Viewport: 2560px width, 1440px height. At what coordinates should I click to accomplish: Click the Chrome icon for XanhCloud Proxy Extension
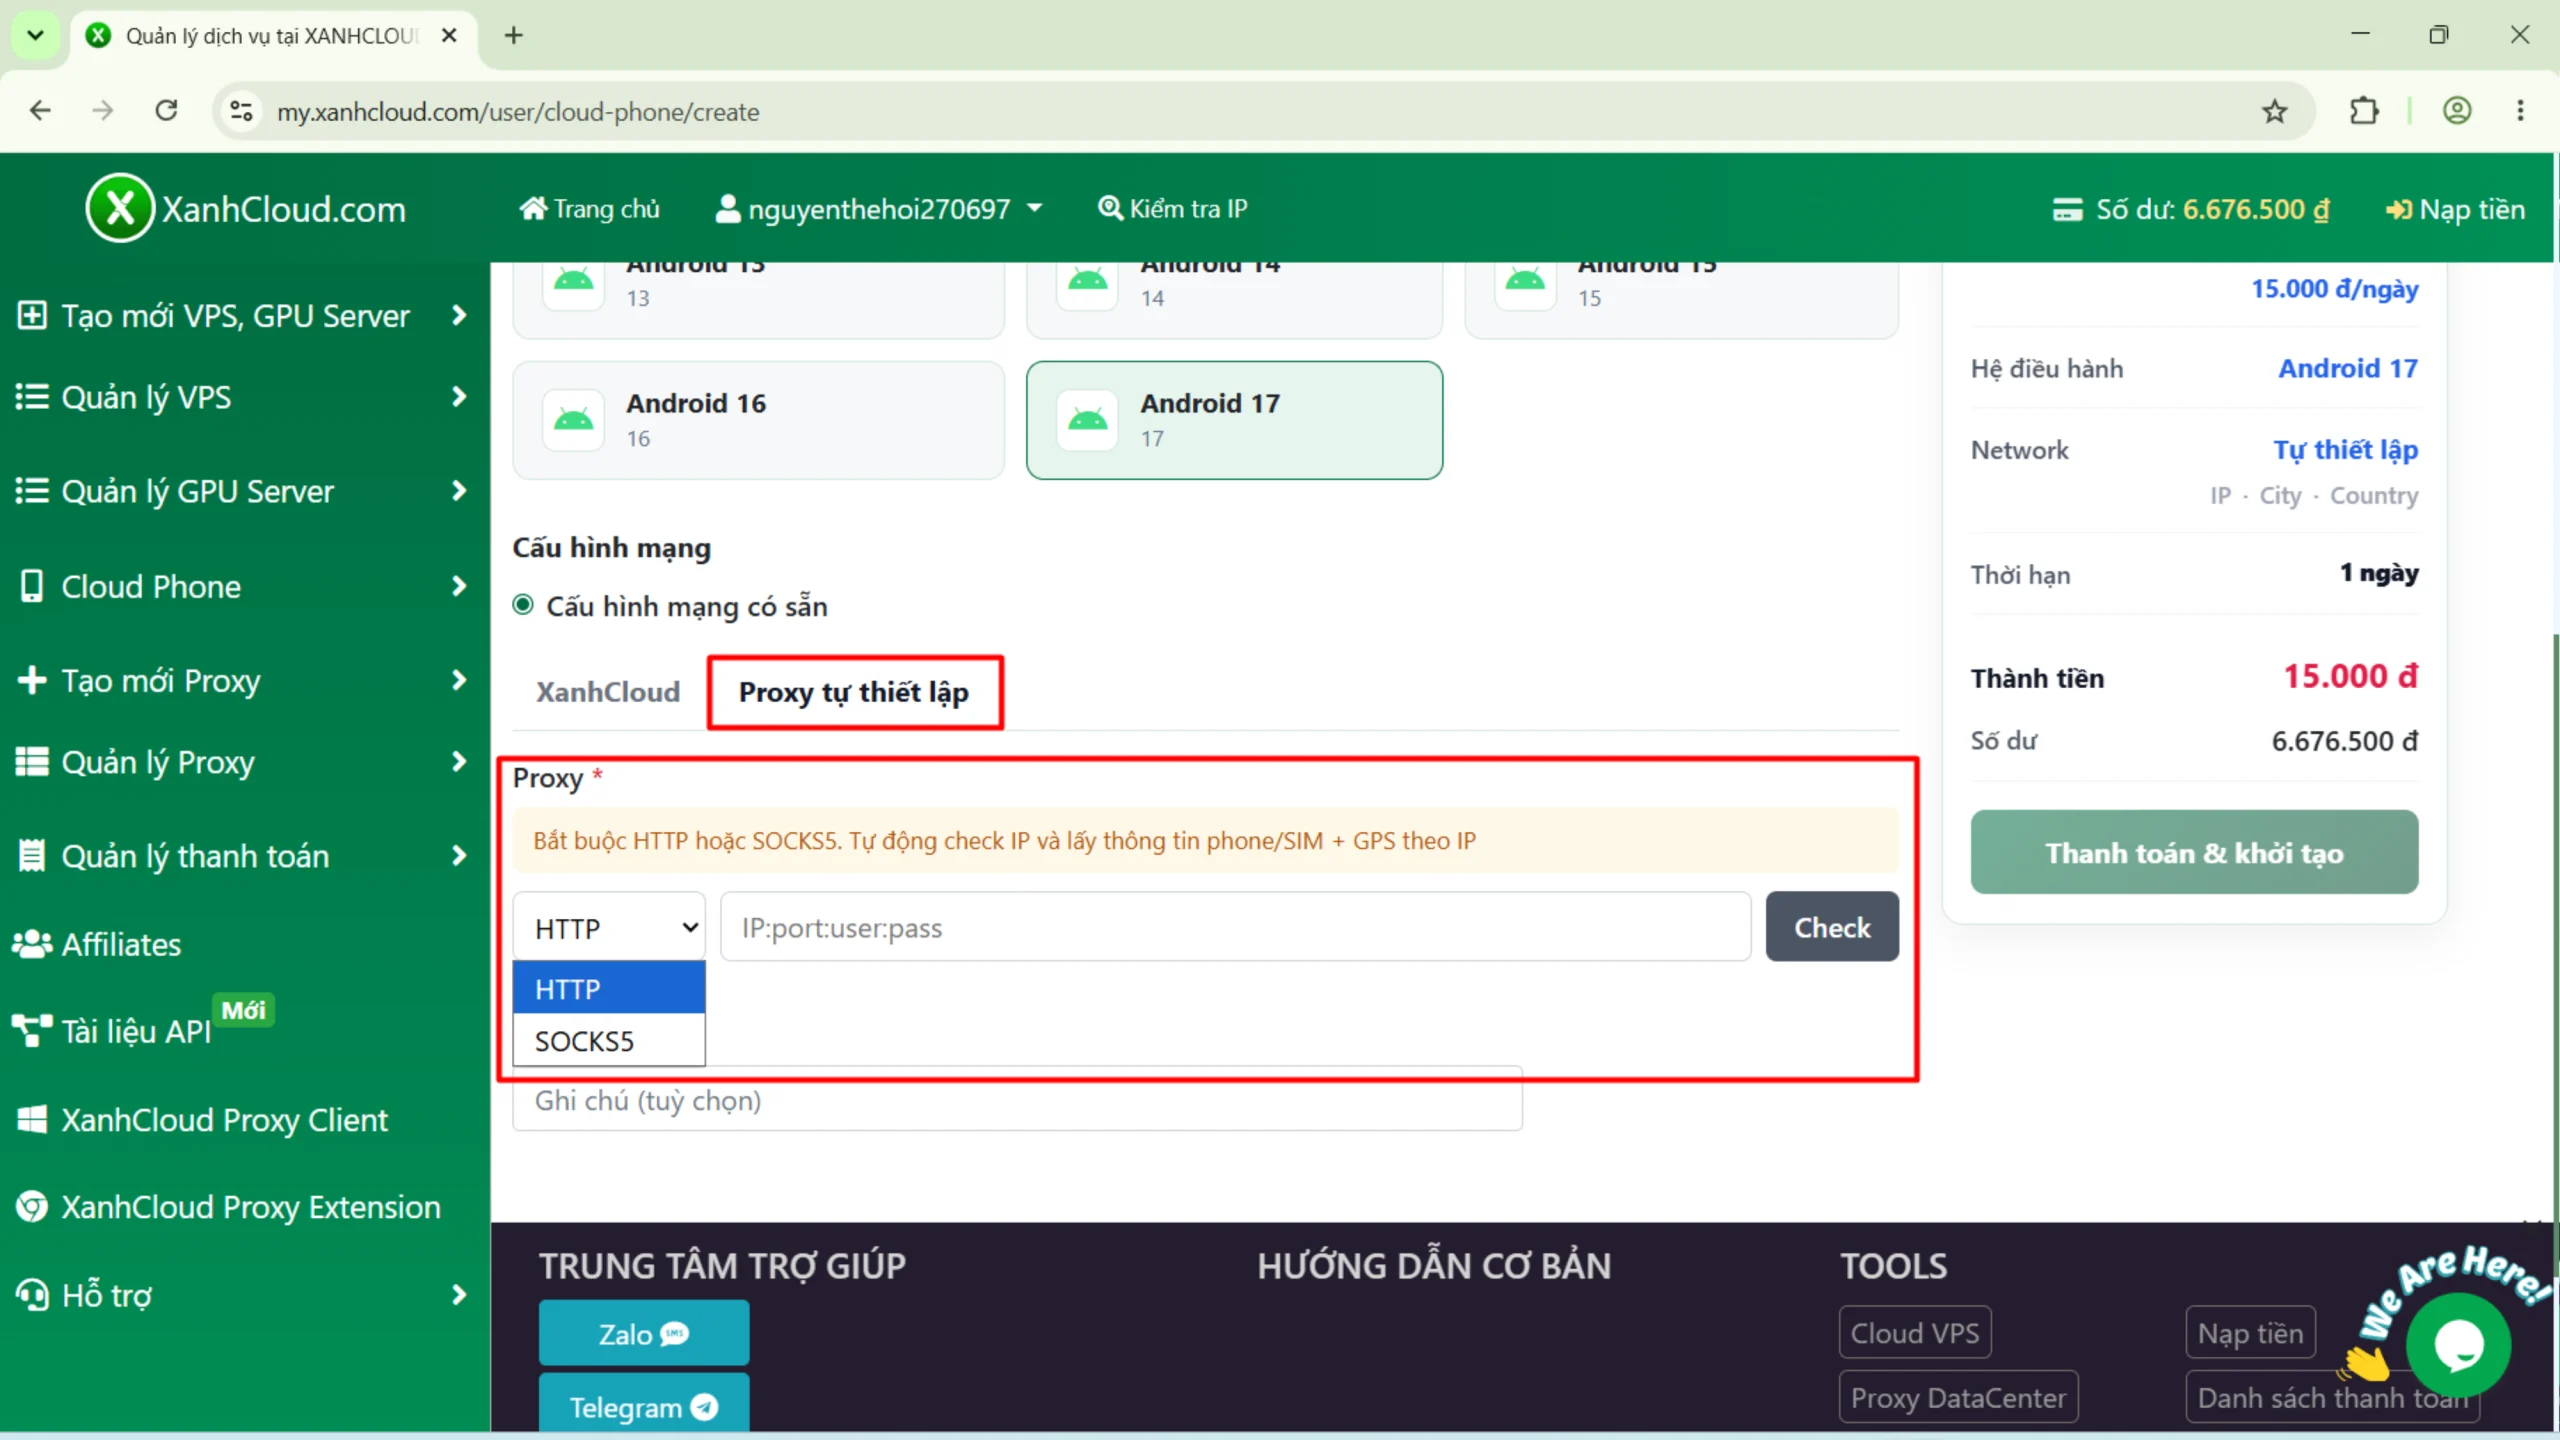(32, 1207)
